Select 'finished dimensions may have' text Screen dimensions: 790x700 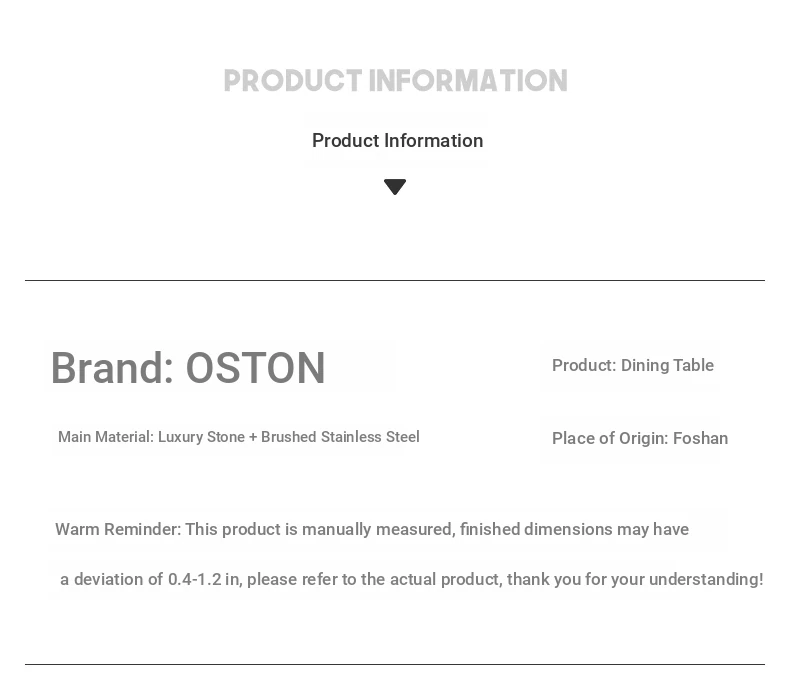[x=574, y=530]
